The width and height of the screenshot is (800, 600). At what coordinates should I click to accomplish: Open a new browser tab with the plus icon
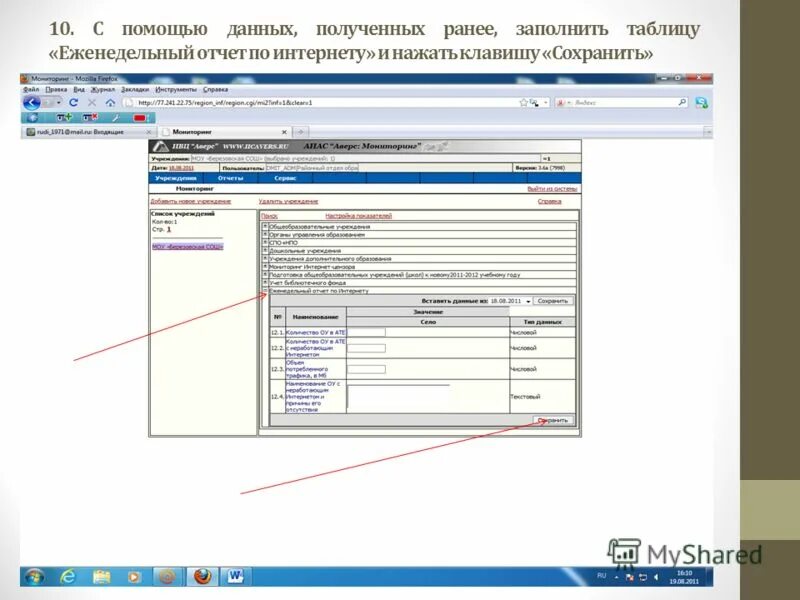tap(300, 130)
